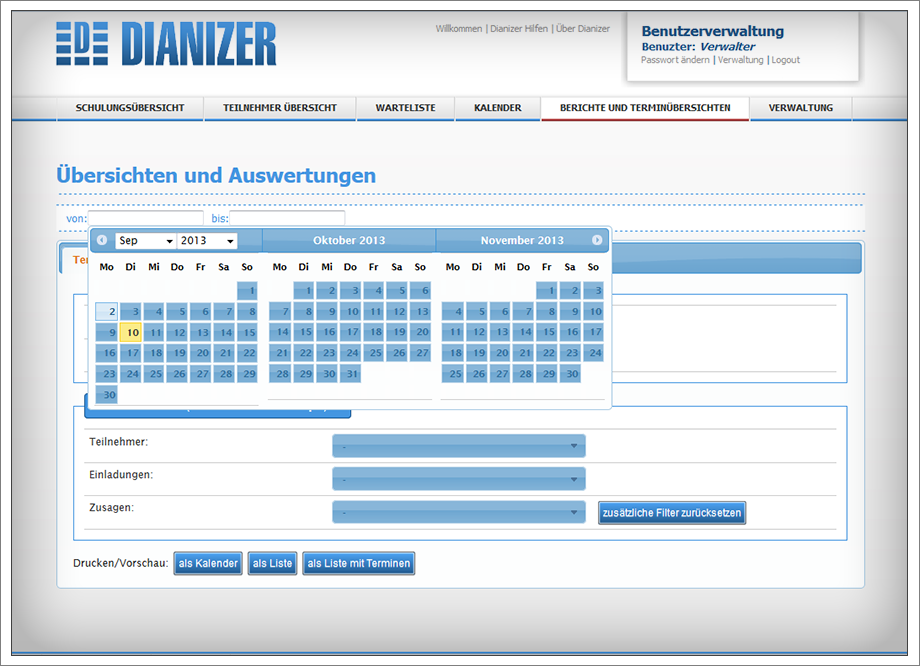This screenshot has width=920, height=666.
Task: Click the Zusagen: label
Action: tap(111, 508)
